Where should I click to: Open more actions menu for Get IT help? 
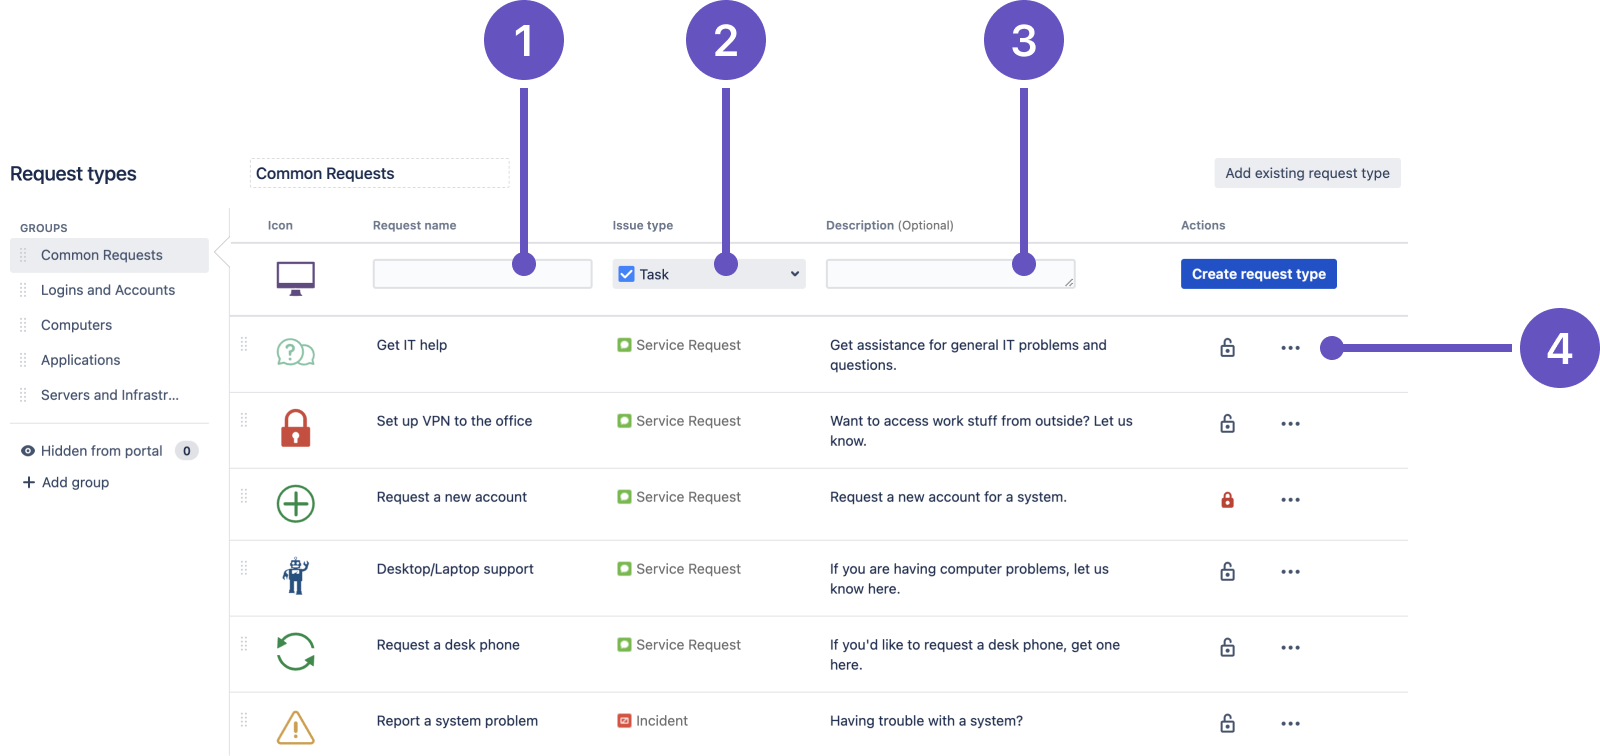(x=1290, y=348)
